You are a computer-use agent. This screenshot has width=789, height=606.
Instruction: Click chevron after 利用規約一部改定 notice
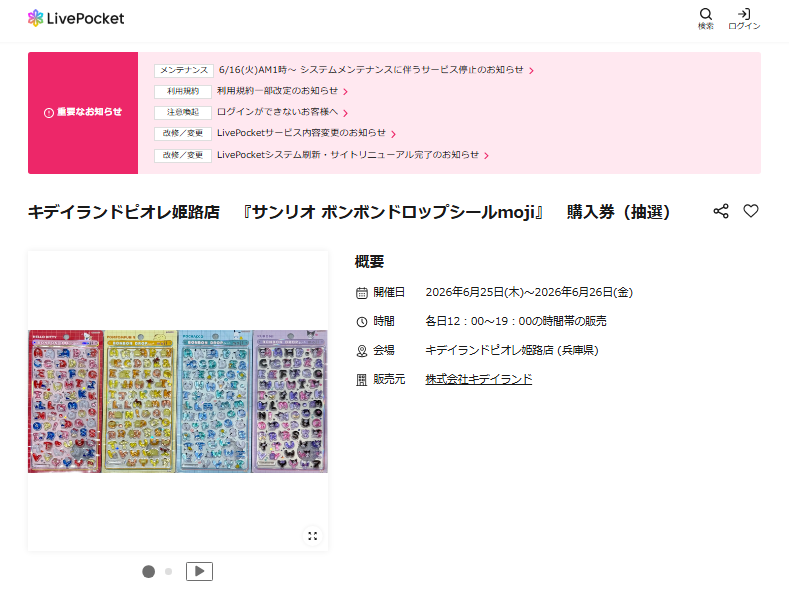(346, 92)
